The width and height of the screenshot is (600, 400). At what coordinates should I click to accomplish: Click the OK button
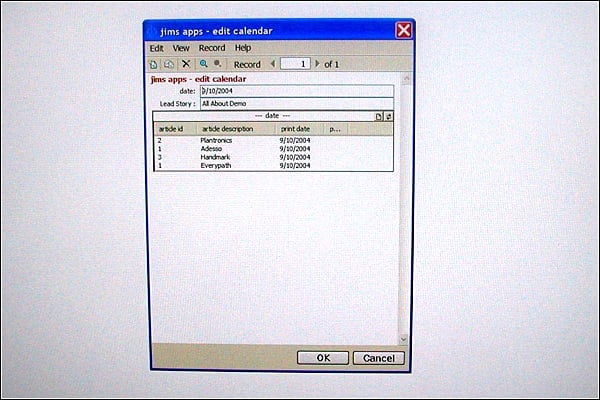[323, 358]
